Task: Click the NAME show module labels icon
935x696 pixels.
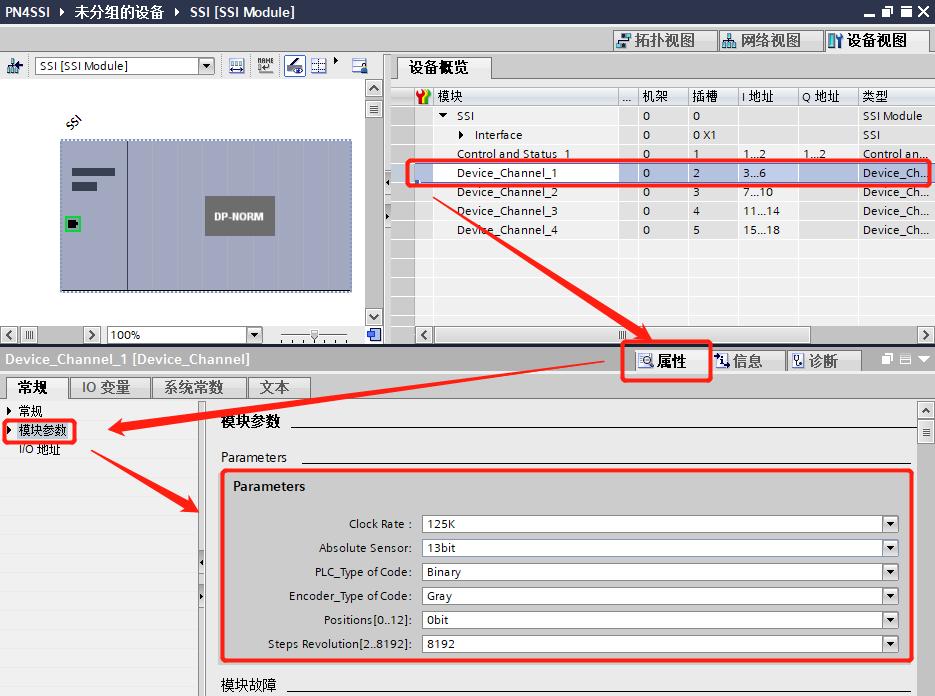Action: tap(265, 66)
